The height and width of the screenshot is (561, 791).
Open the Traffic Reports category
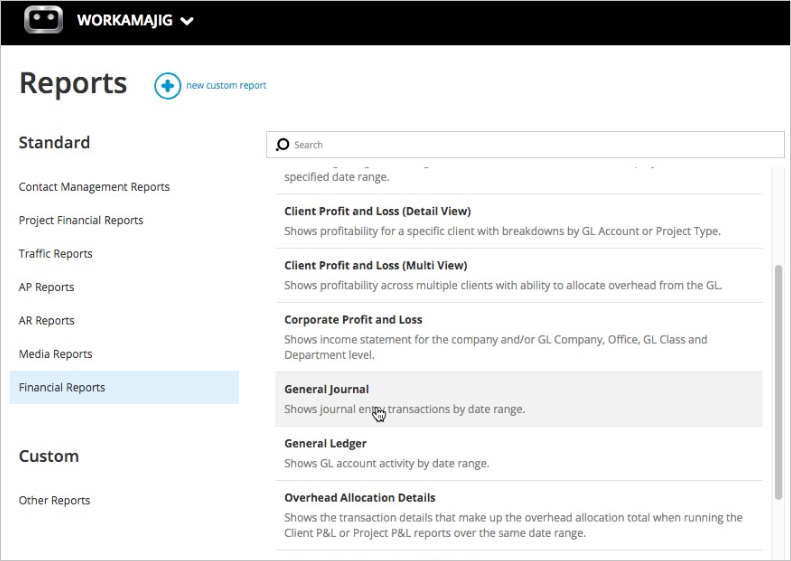coord(56,254)
